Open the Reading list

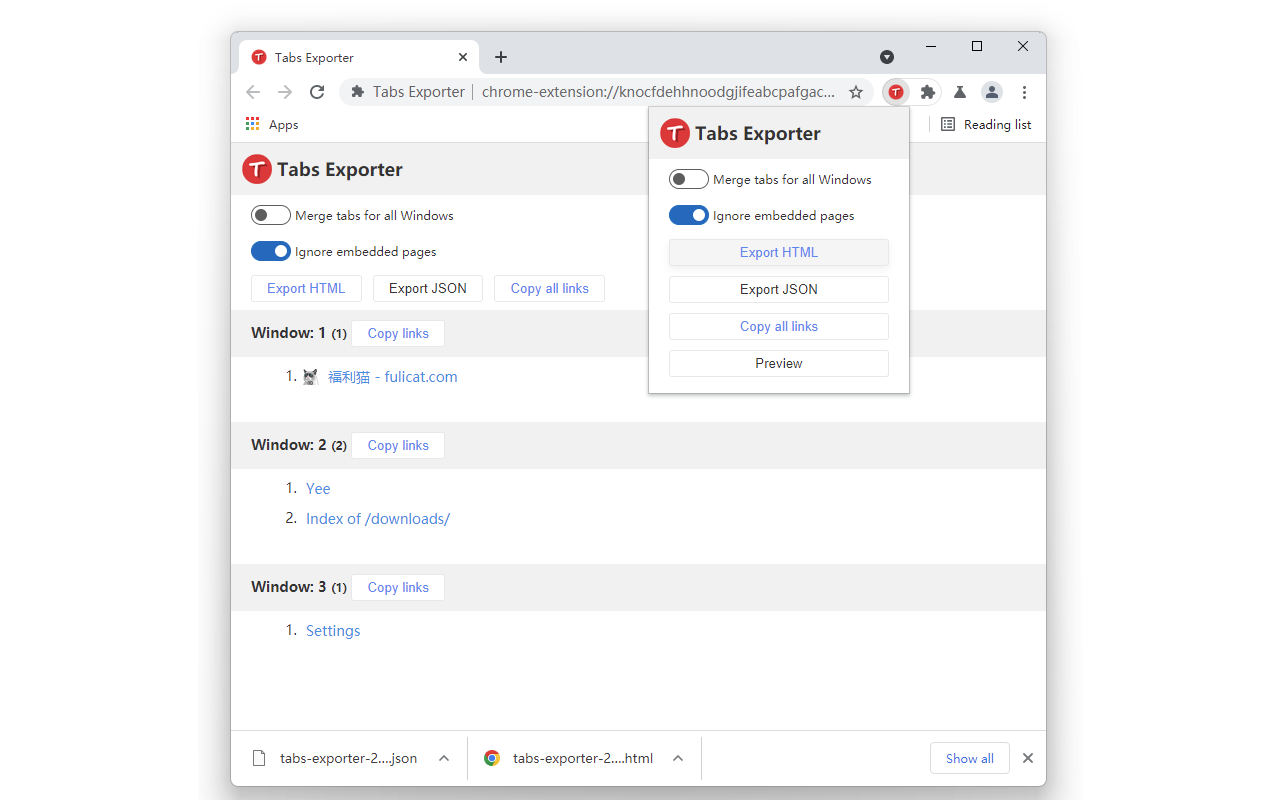click(986, 124)
